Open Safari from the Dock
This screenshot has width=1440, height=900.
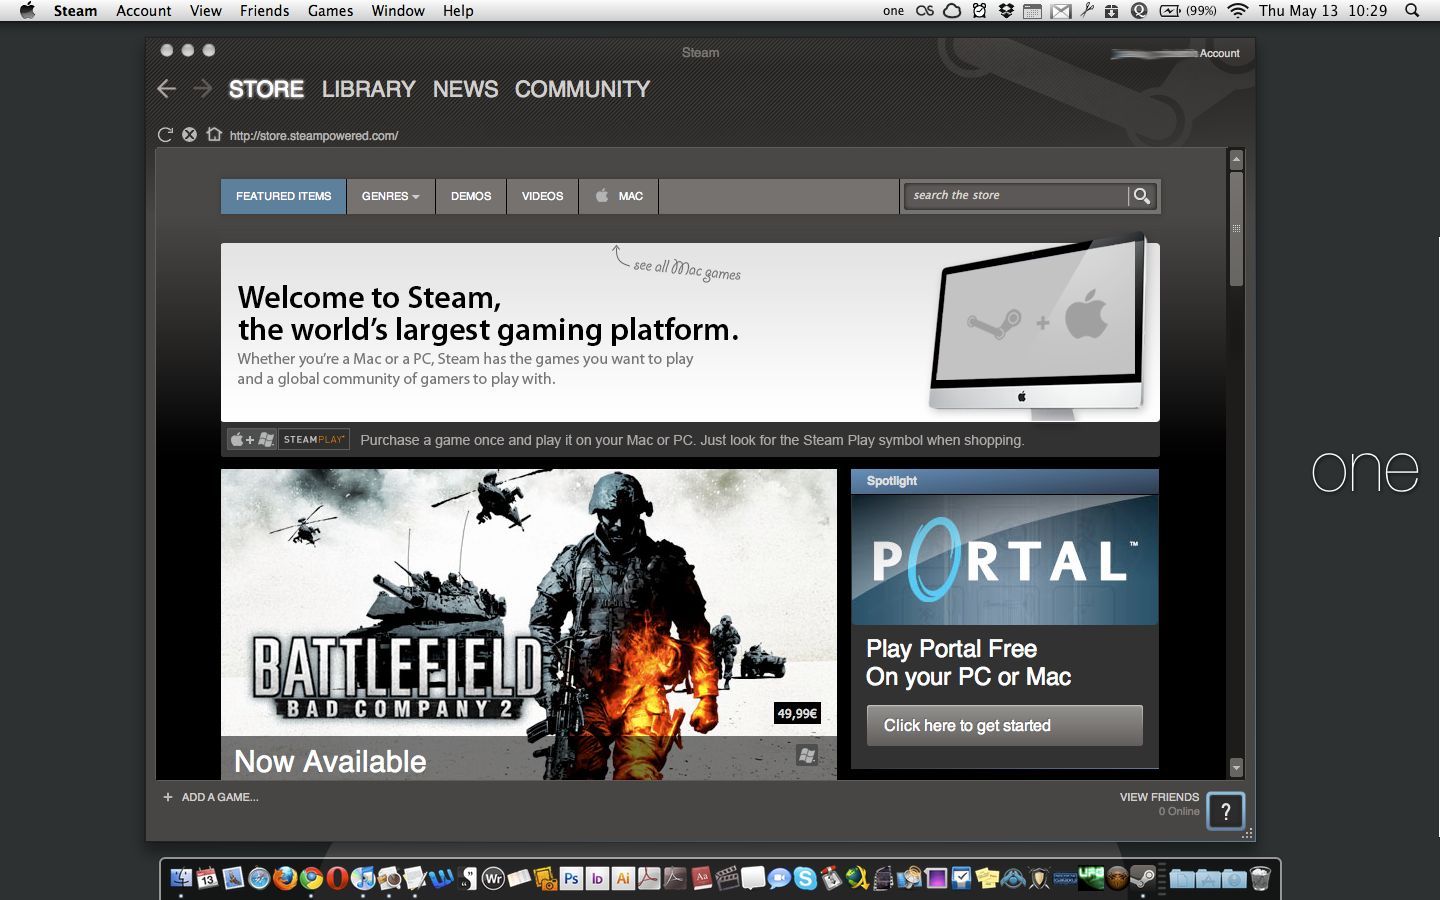click(x=259, y=879)
